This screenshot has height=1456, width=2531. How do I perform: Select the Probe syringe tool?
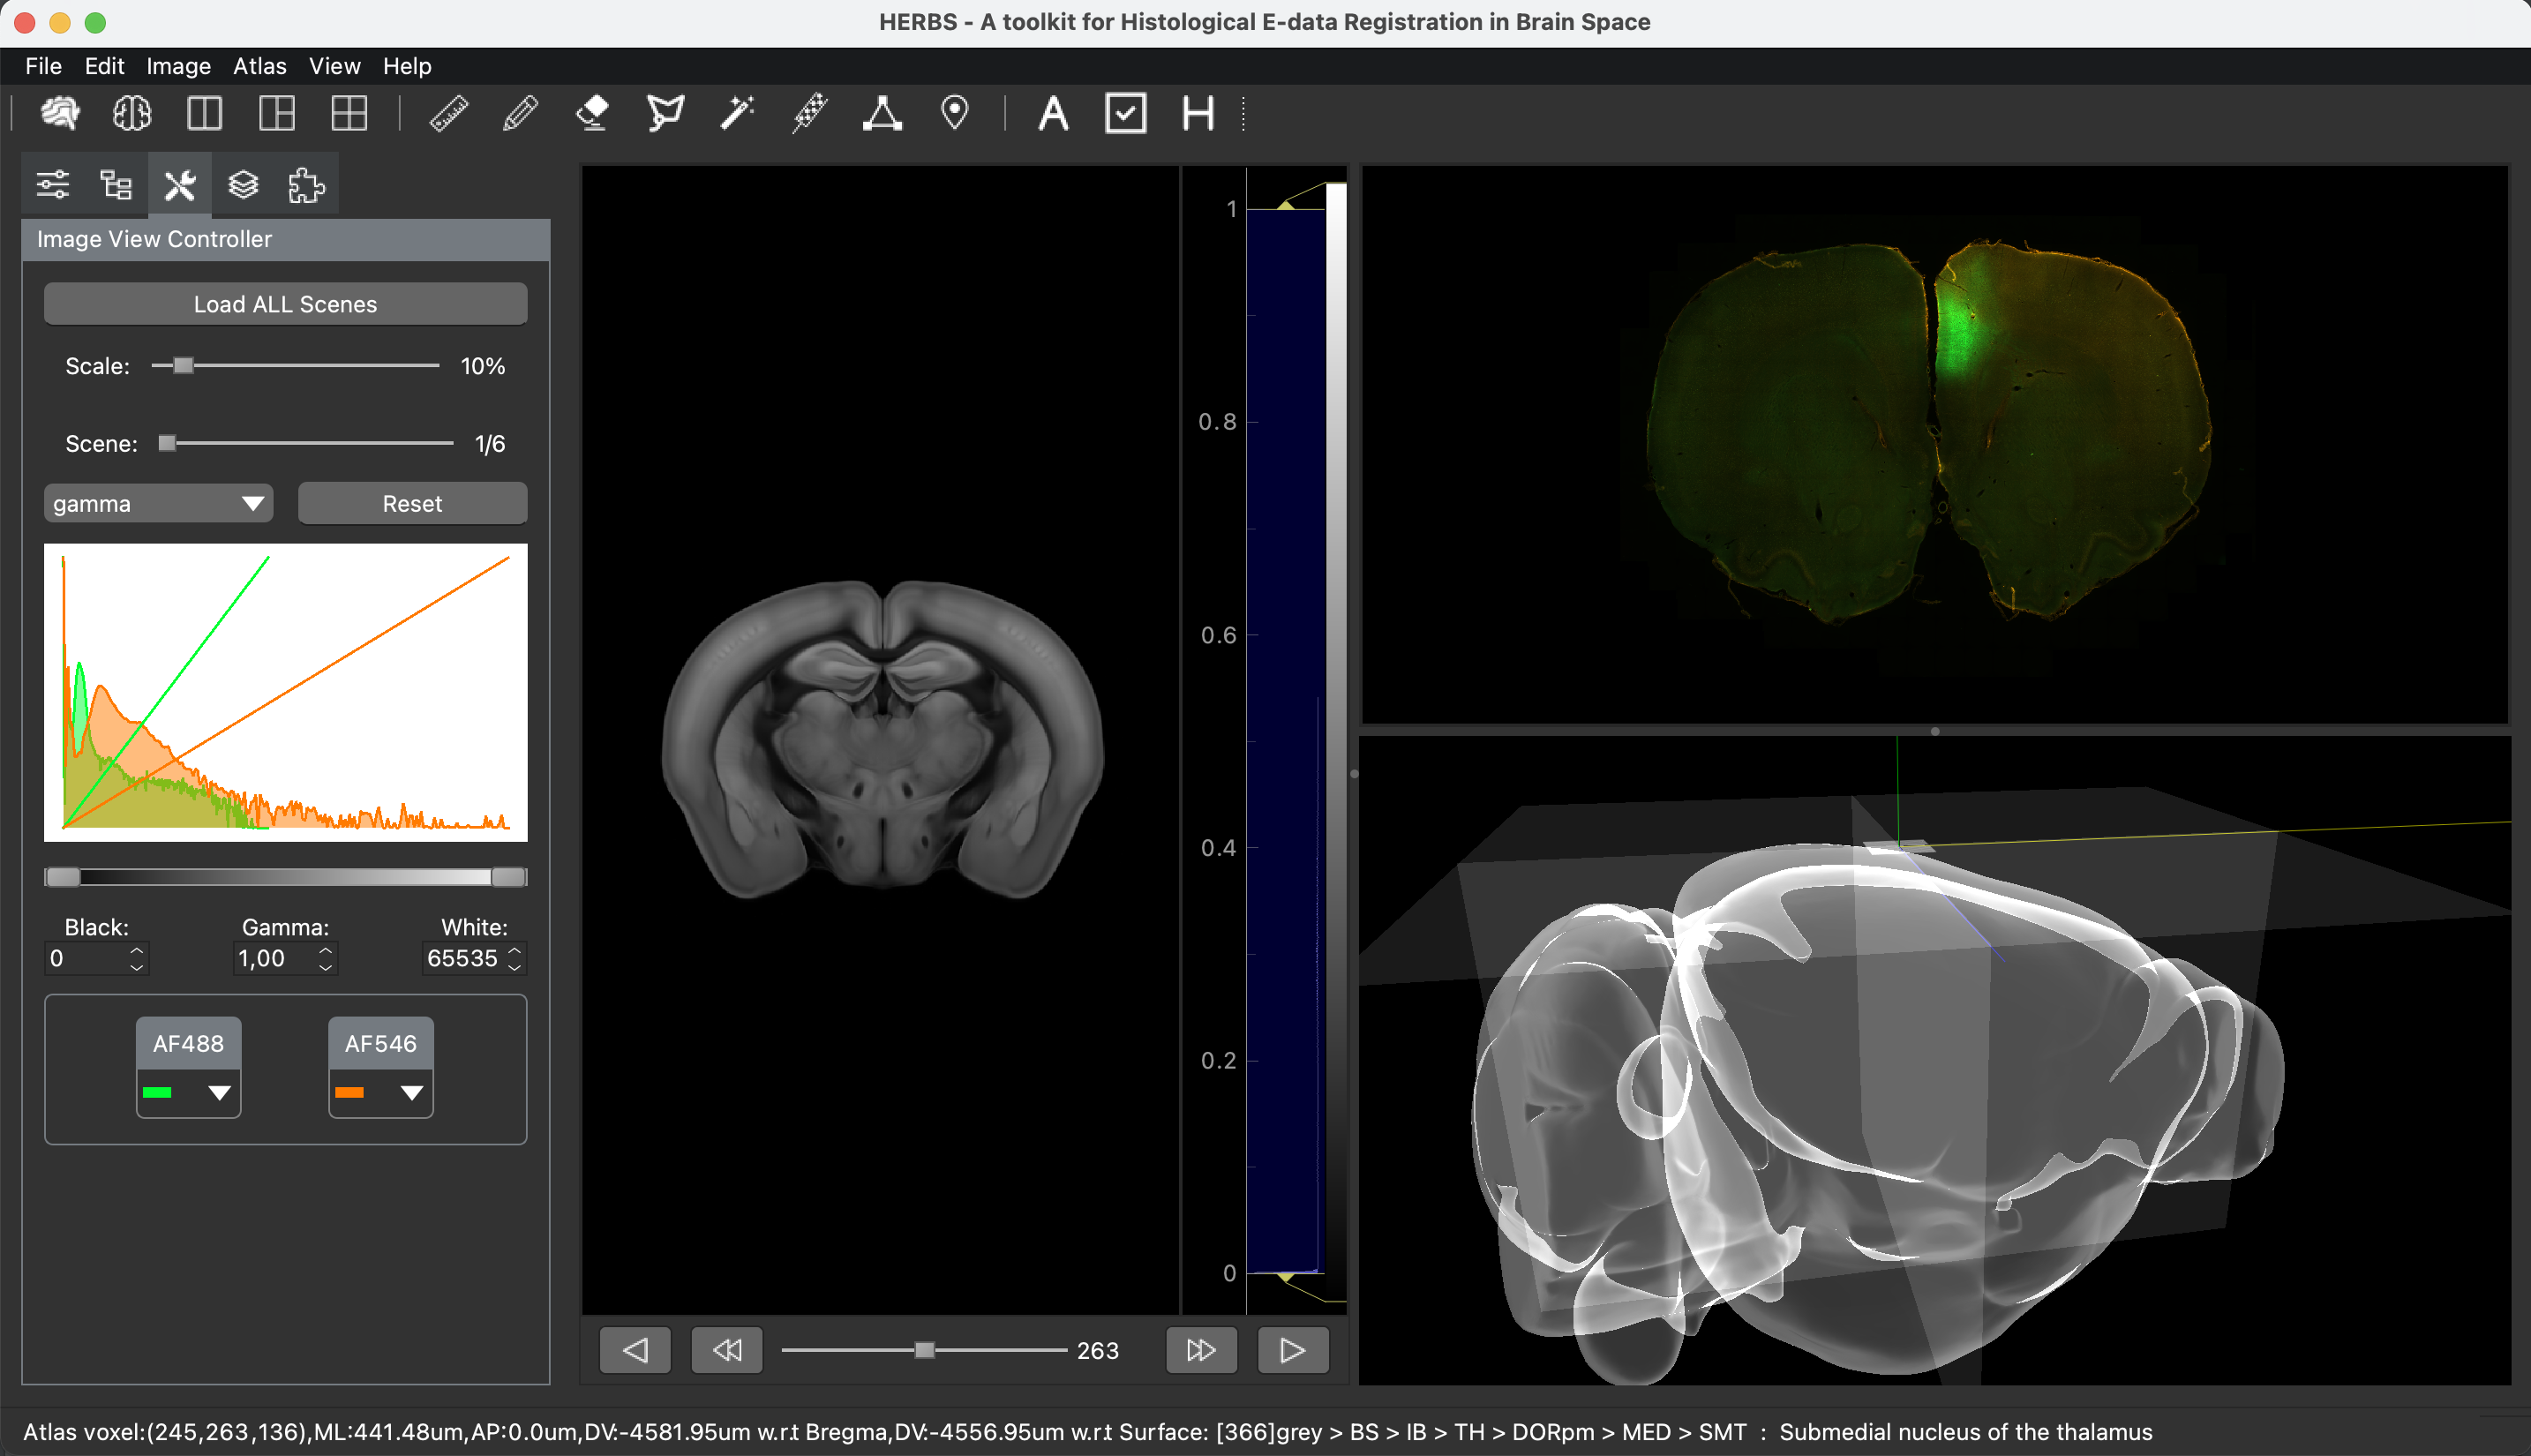(810, 113)
